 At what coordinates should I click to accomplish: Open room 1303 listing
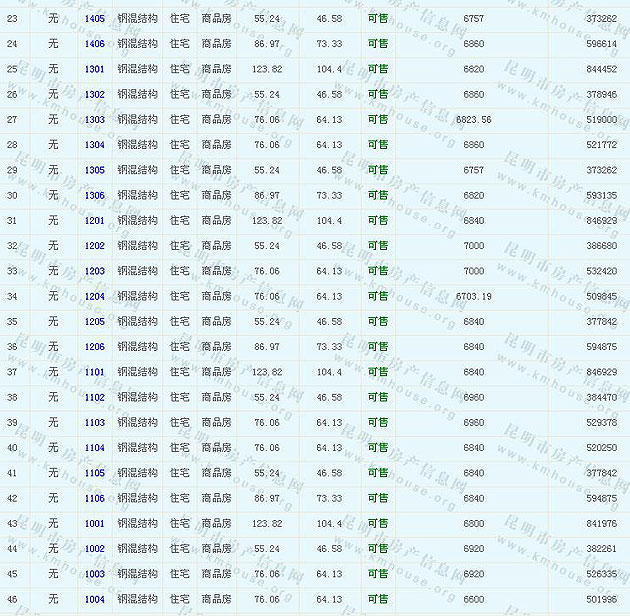coord(94,120)
